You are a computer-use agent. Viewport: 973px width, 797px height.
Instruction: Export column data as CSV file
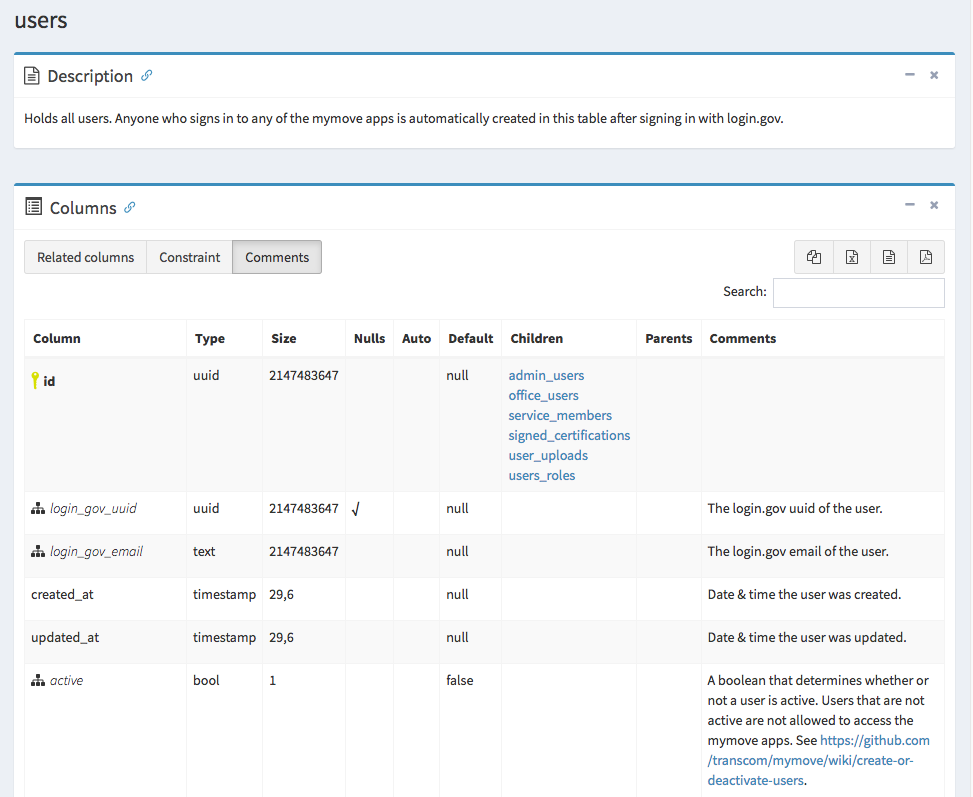[x=888, y=257]
